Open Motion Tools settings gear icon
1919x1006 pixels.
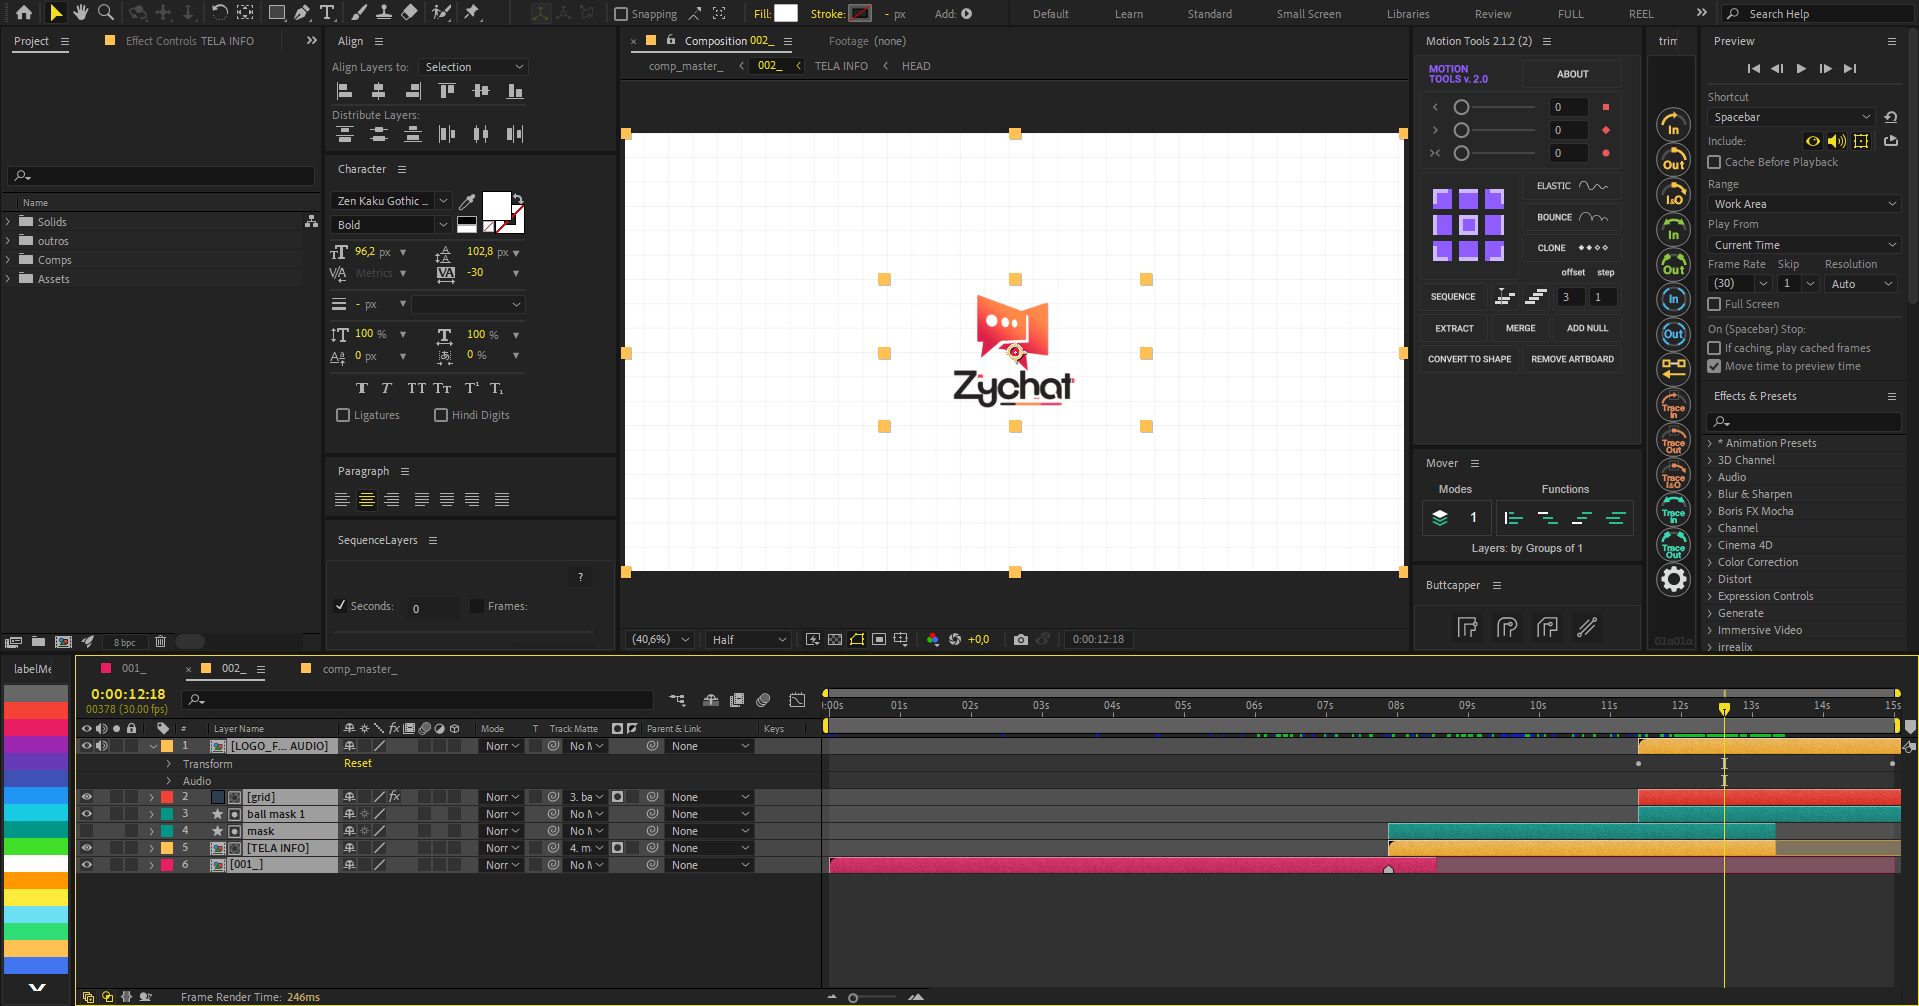[1673, 579]
